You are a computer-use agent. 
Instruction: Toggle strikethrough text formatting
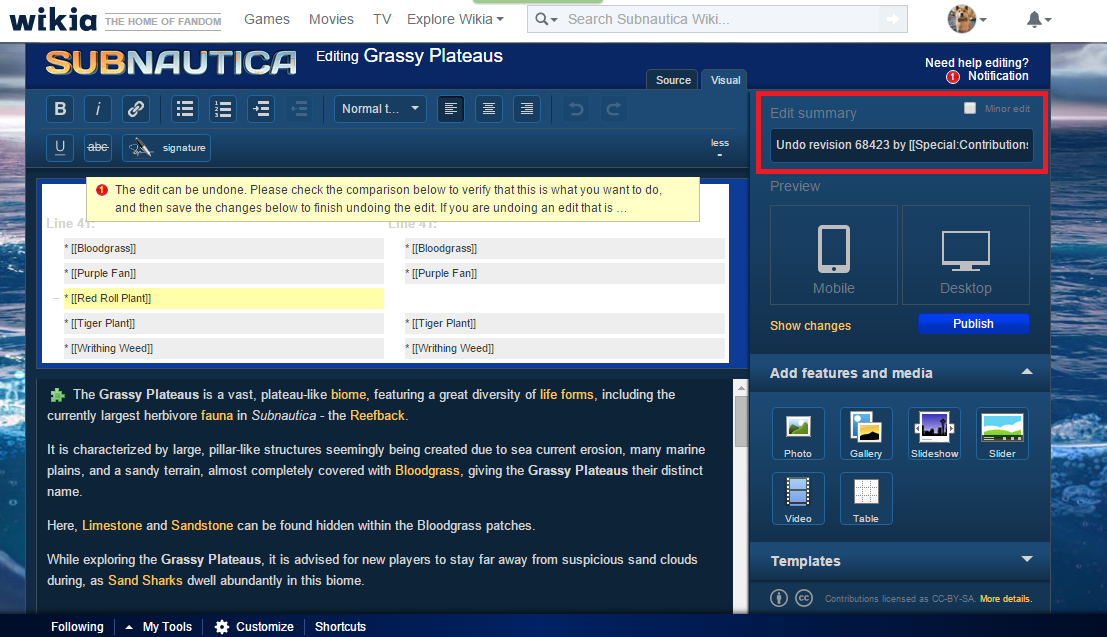pos(97,148)
